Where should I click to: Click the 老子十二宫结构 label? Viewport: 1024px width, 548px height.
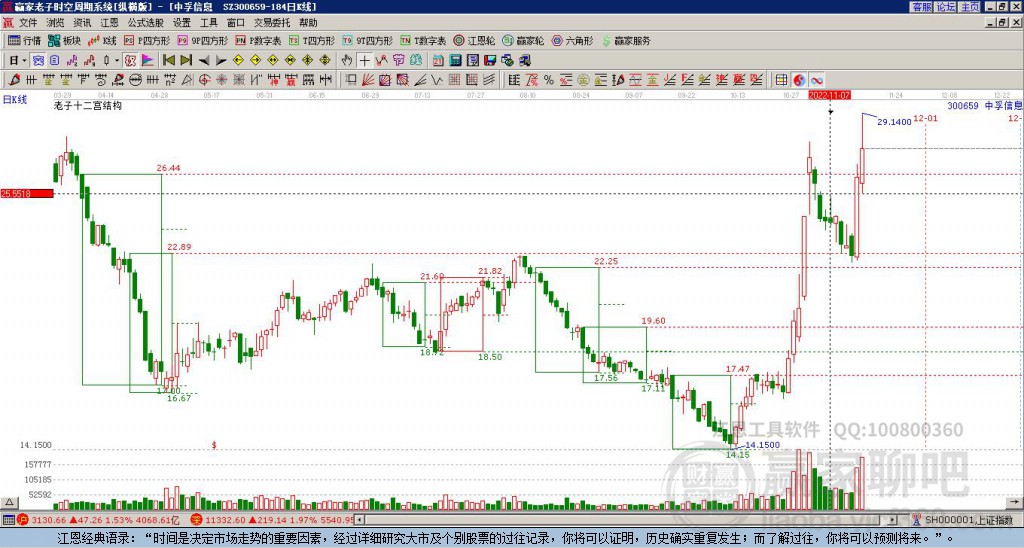point(88,105)
